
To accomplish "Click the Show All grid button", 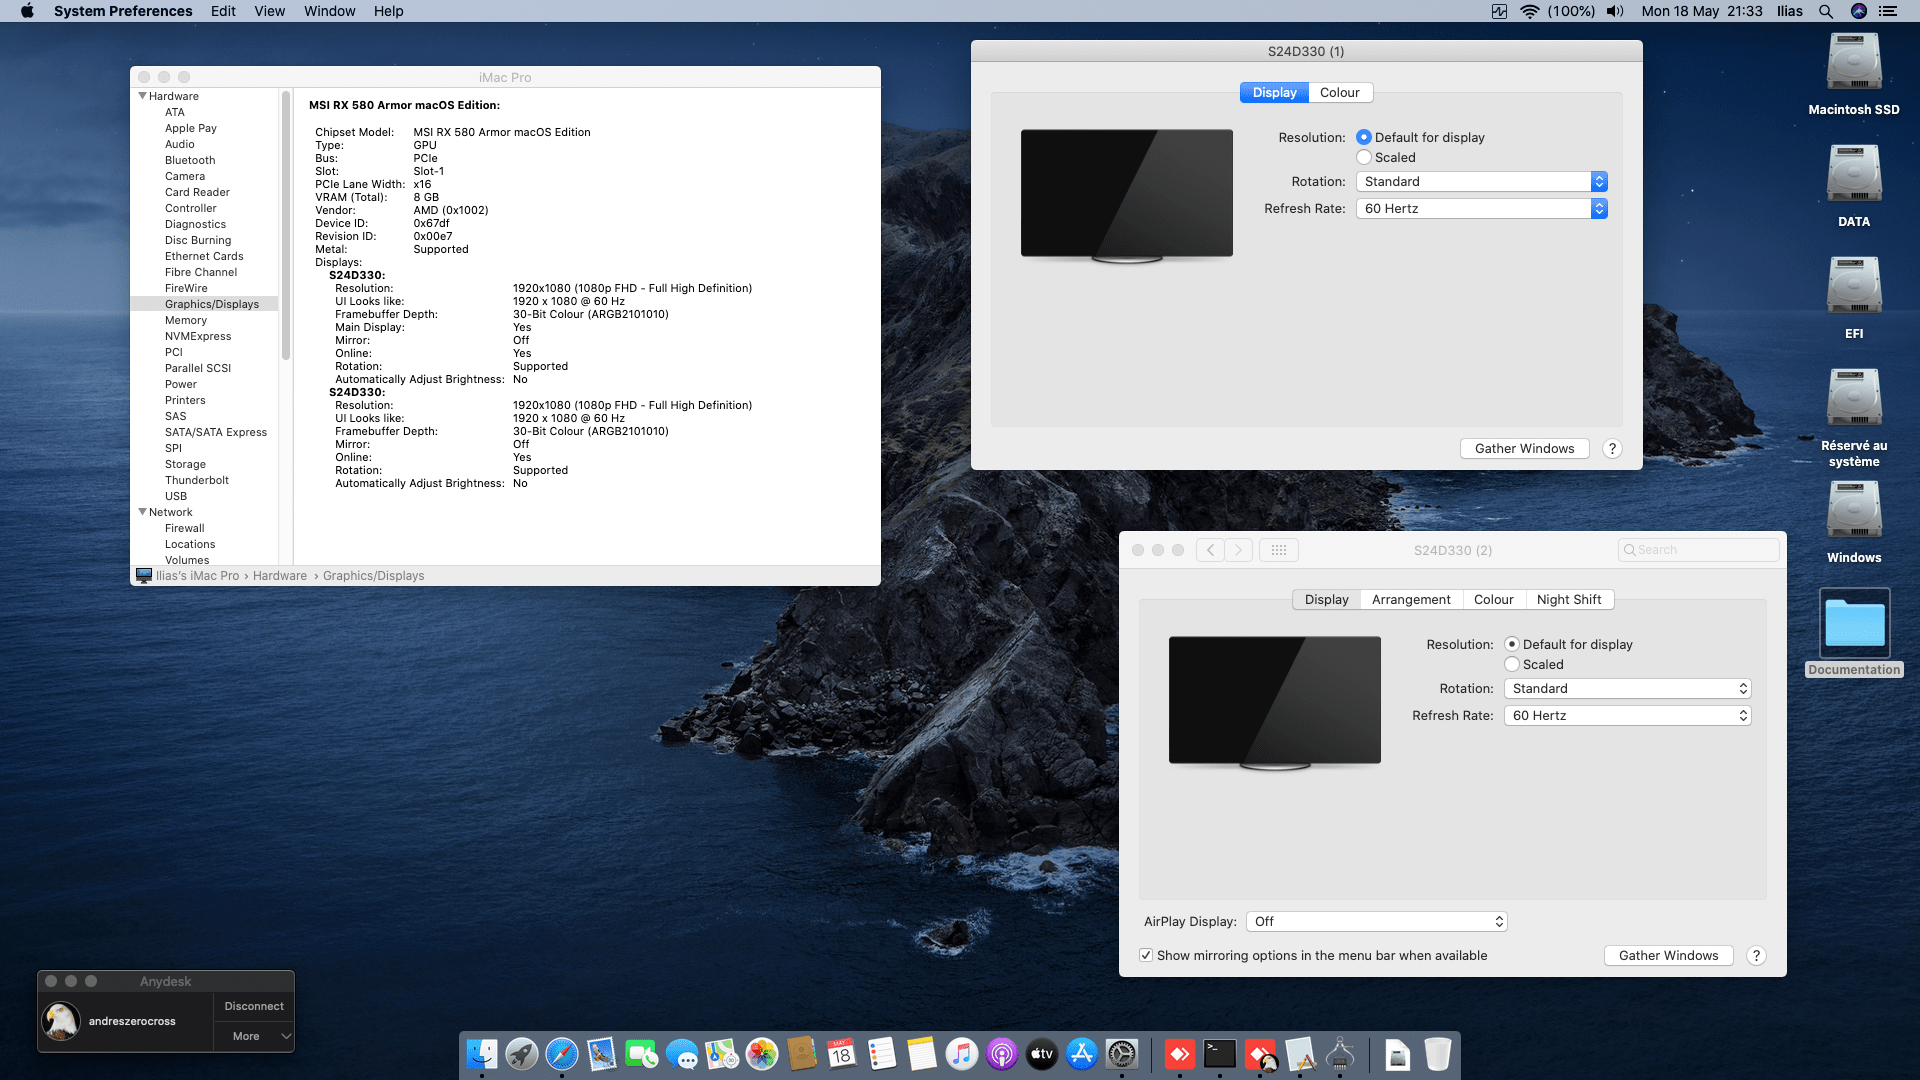I will (1279, 550).
